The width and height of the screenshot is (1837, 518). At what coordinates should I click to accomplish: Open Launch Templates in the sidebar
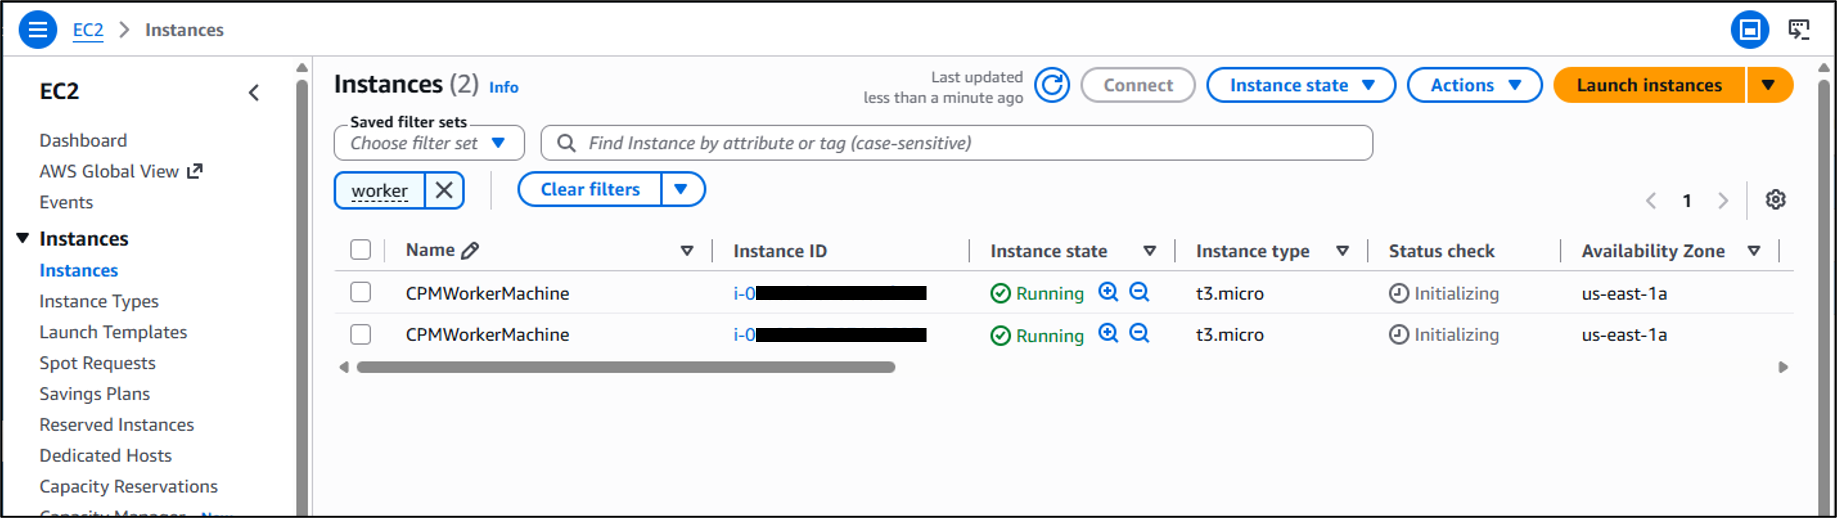(x=113, y=332)
